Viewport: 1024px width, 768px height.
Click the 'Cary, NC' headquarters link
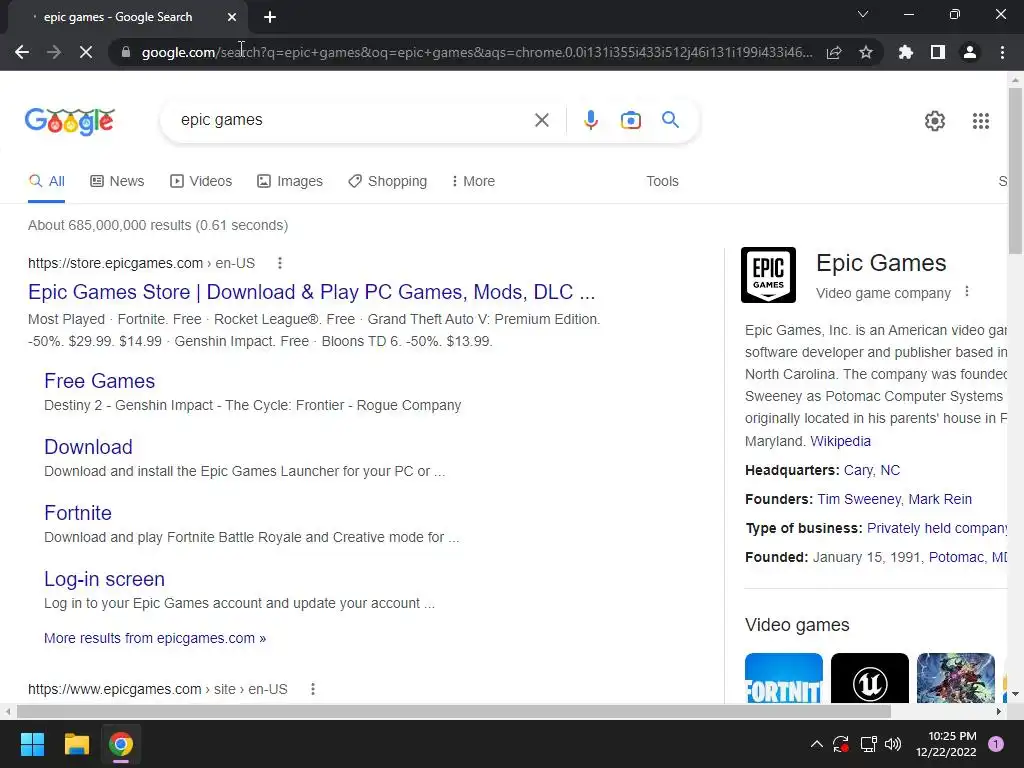point(871,470)
